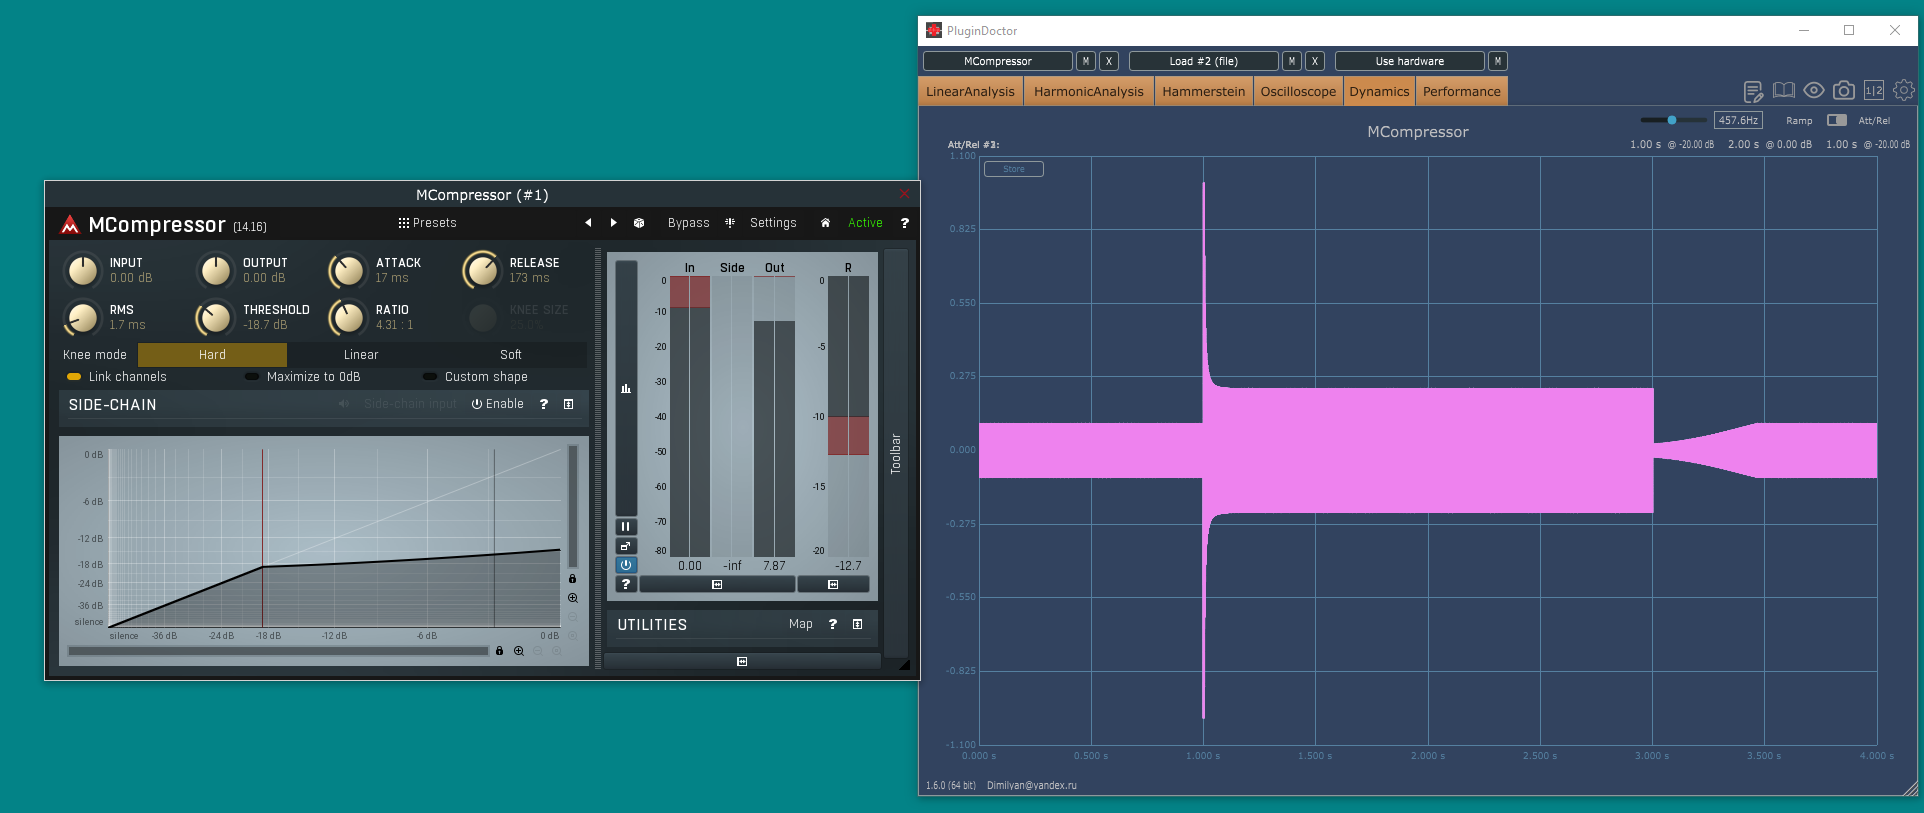Click the frequency slider in PluginDoctor
The image size is (1924, 813).
point(1673,120)
